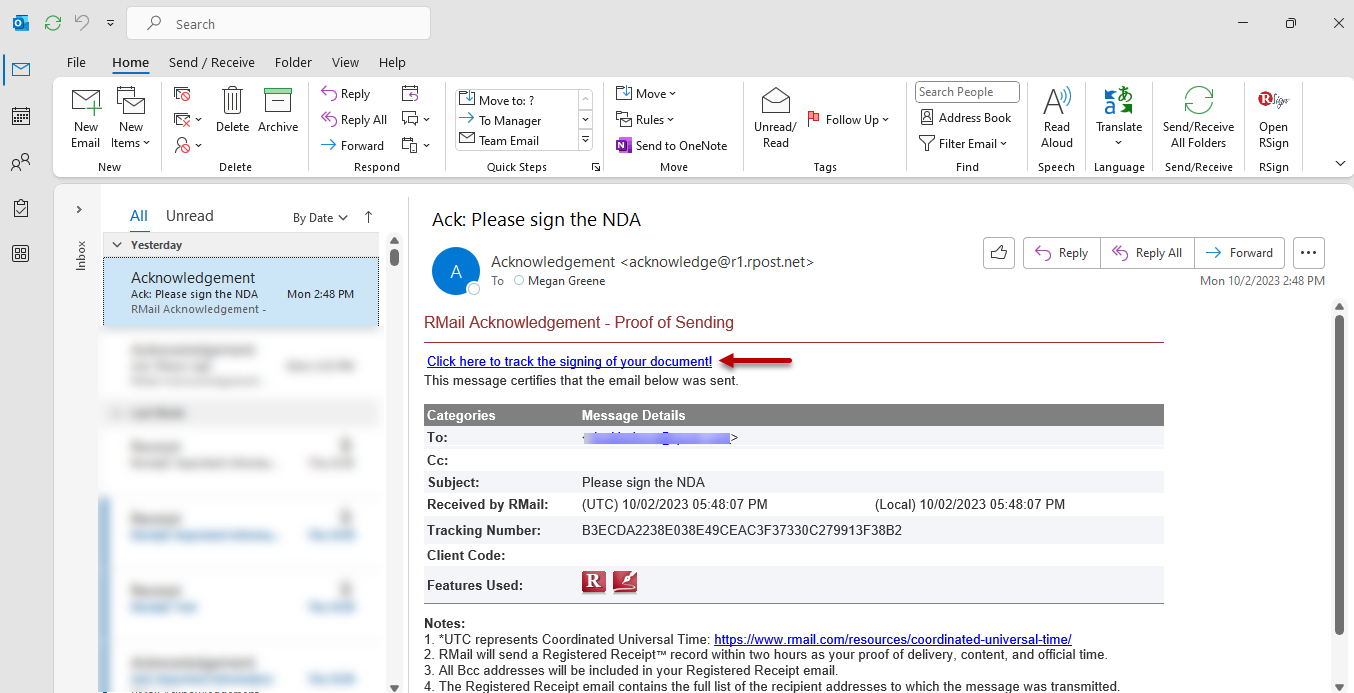This screenshot has width=1354, height=693.
Task: Open the File menu
Action: point(76,62)
